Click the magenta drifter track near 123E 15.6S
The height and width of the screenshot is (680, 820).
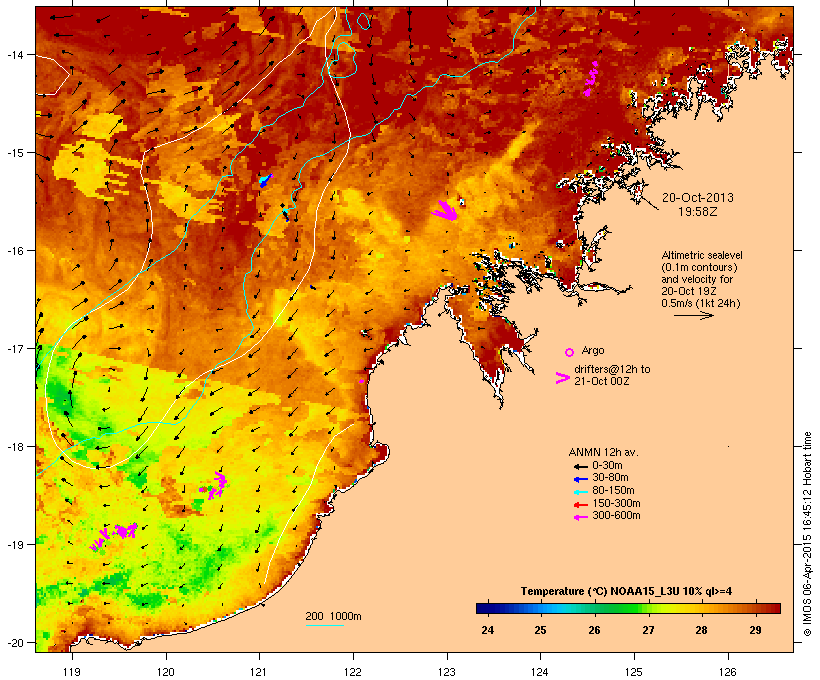coord(445,210)
